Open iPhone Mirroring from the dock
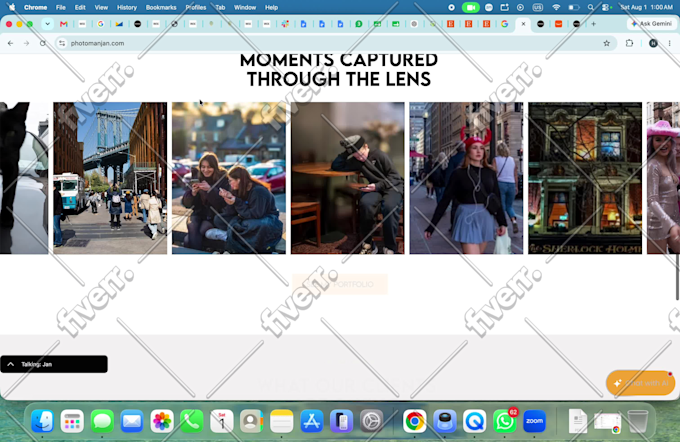The width and height of the screenshot is (680, 442). tap(341, 421)
